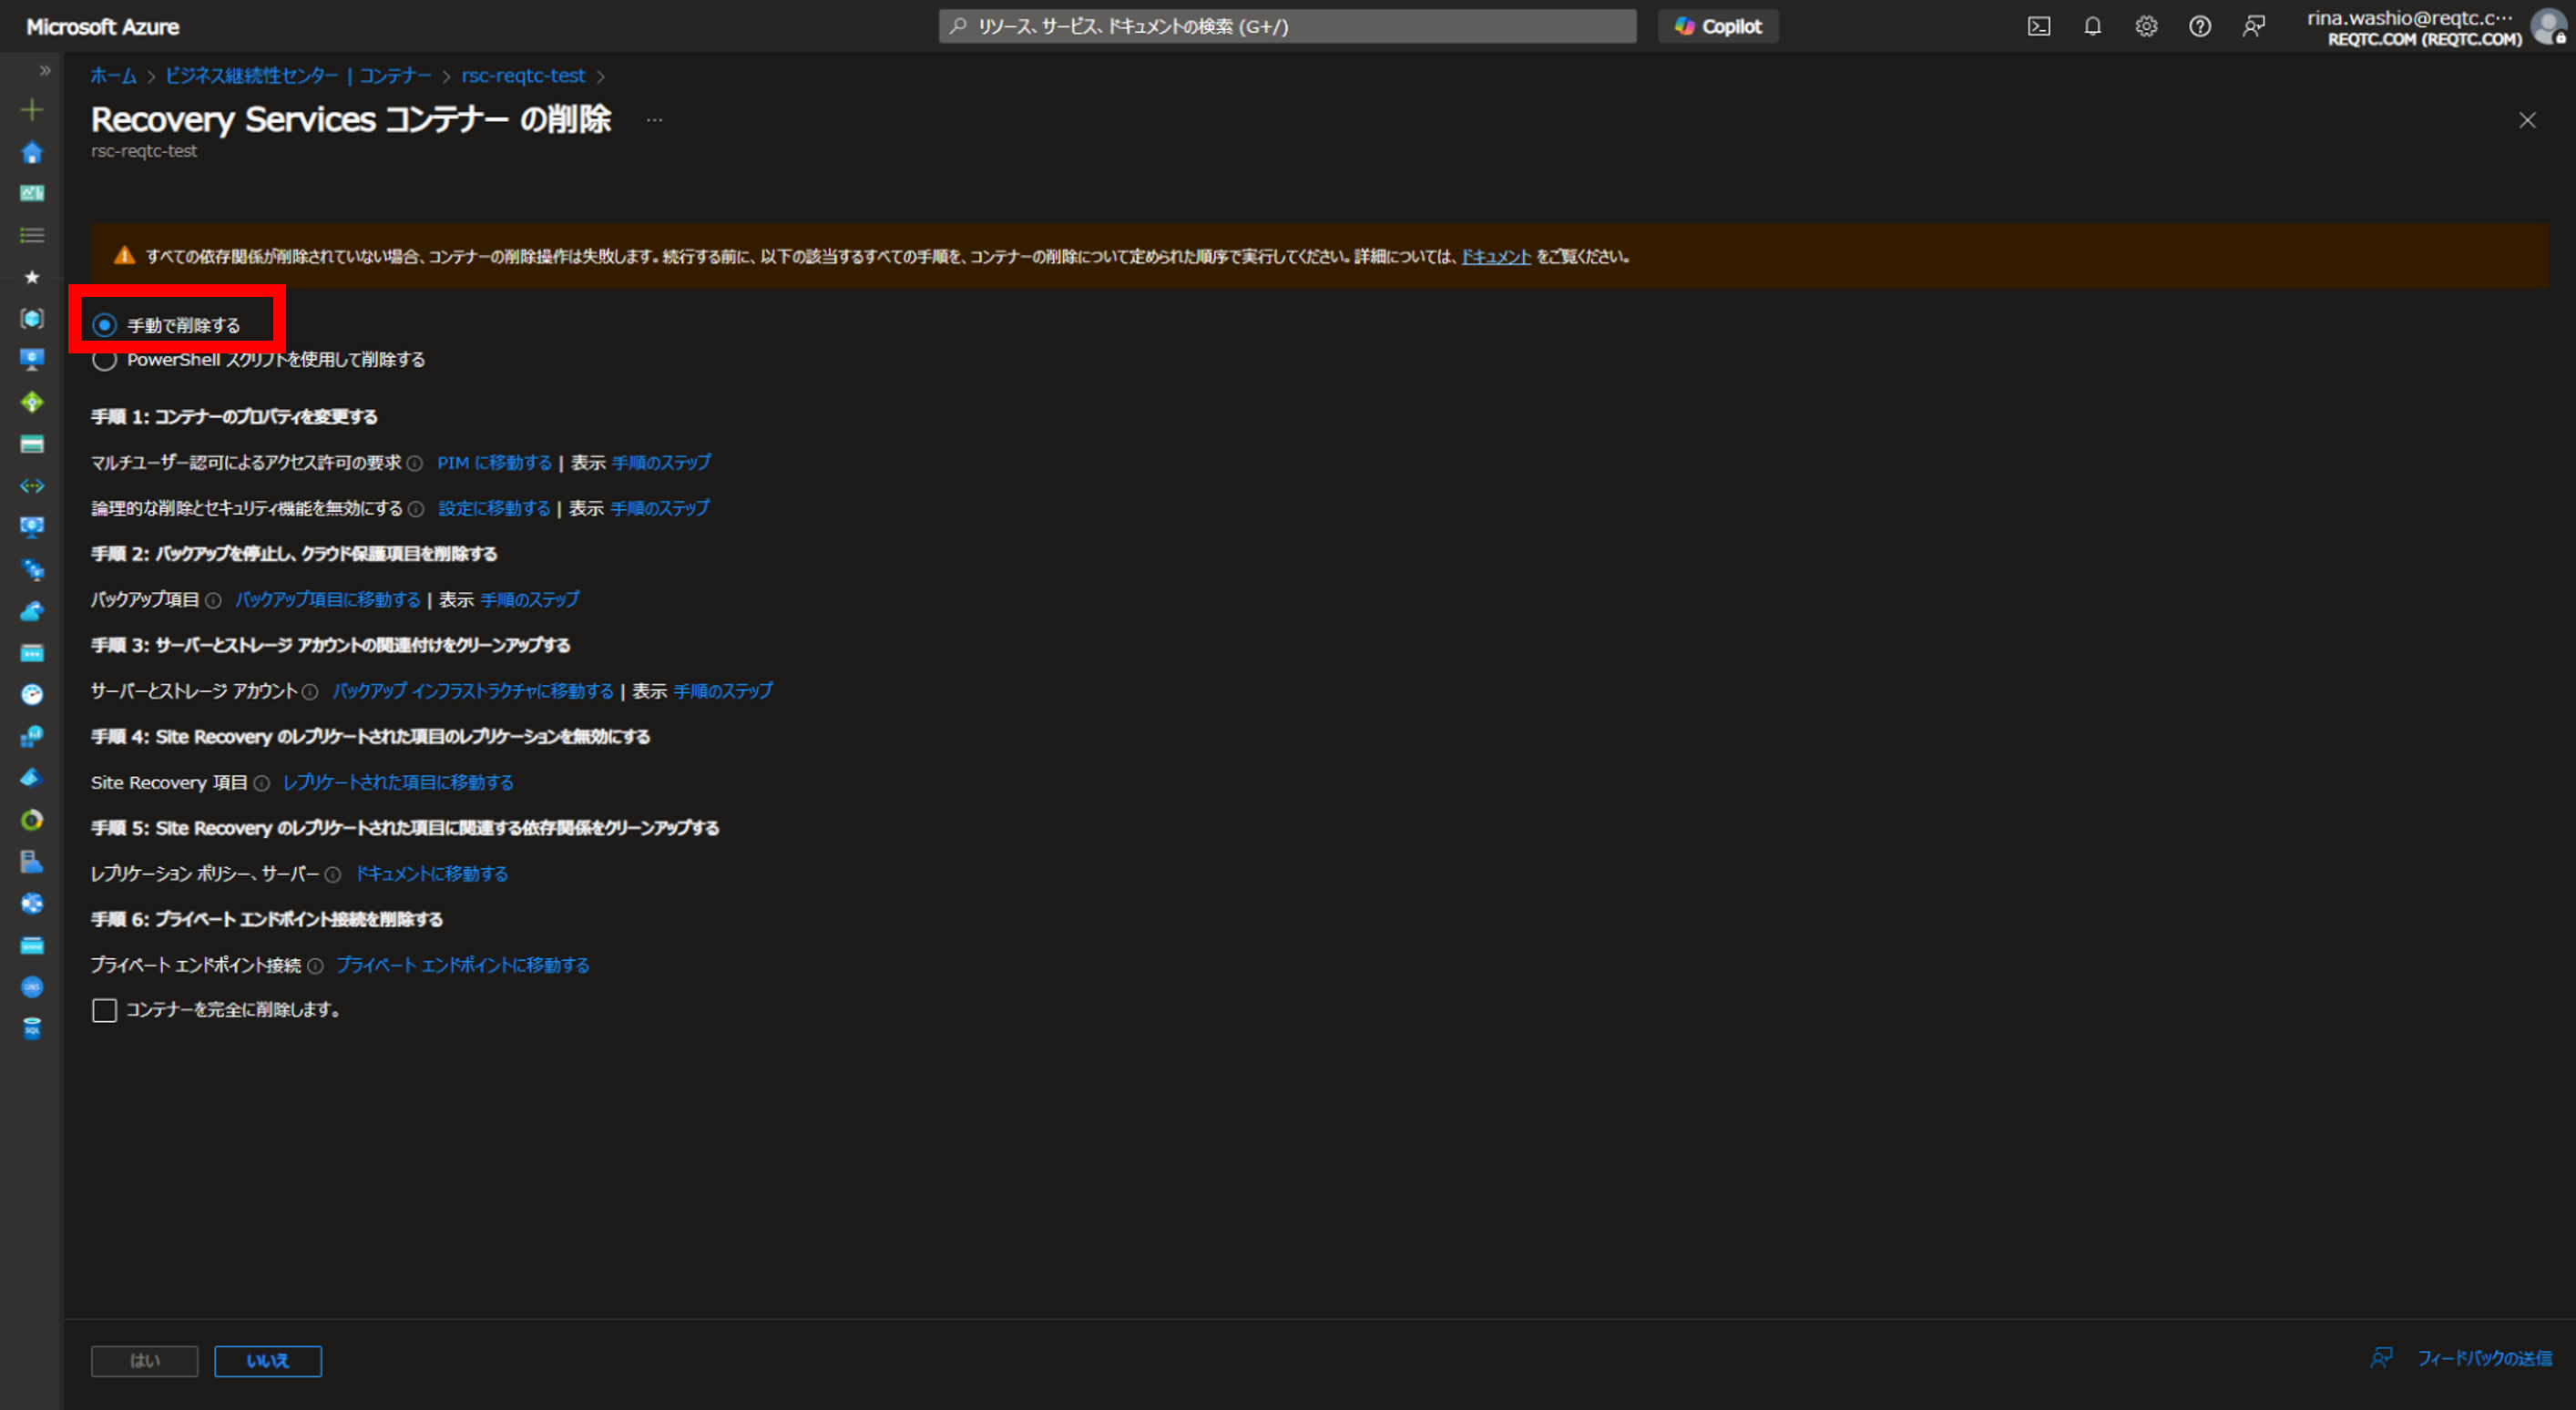Image resolution: width=2576 pixels, height=1410 pixels.
Task: Click info icon next to バックアップ項目
Action: 213,600
